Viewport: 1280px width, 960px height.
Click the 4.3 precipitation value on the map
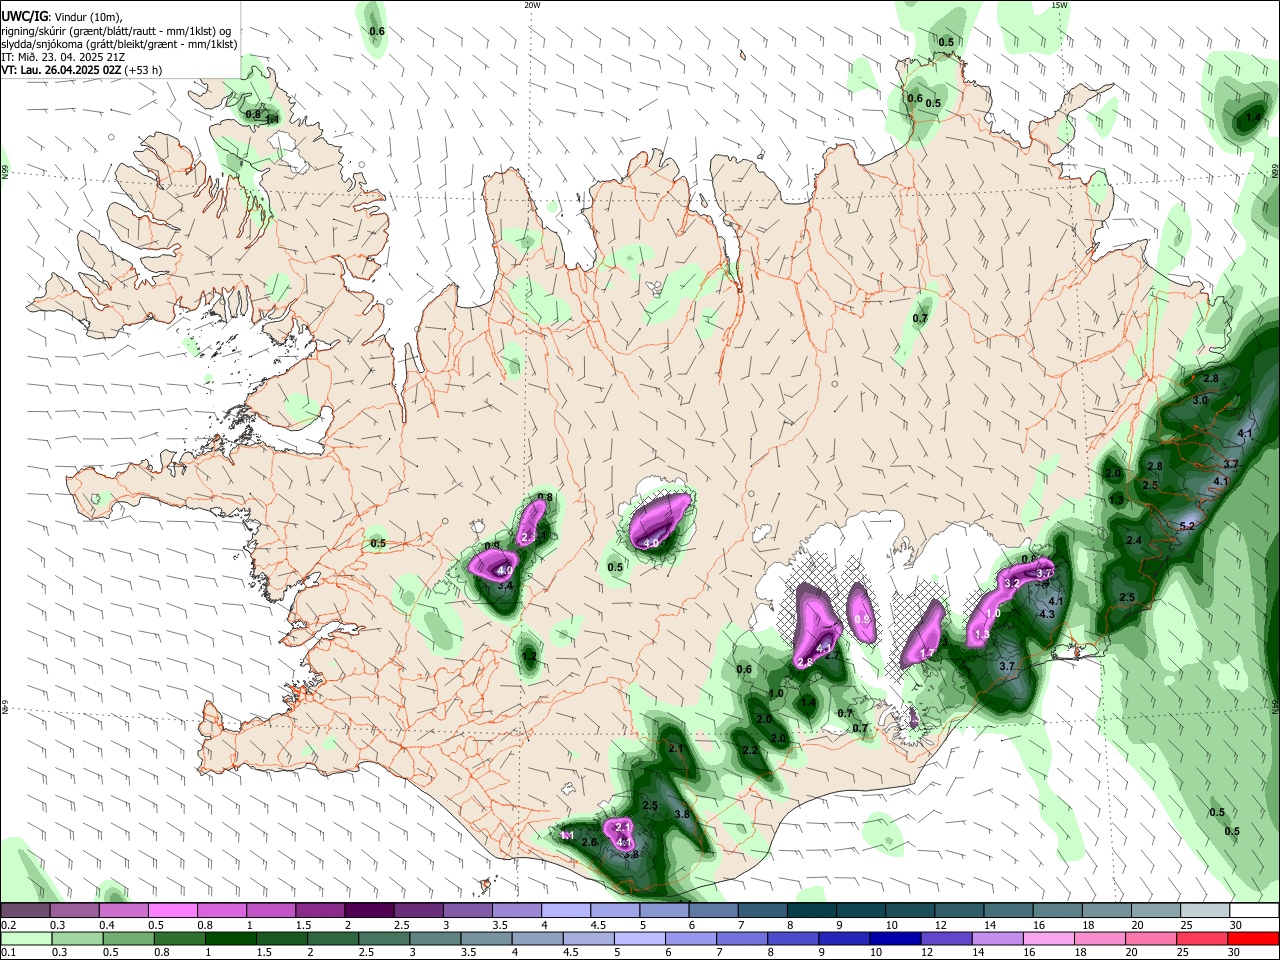pyautogui.click(x=1047, y=614)
